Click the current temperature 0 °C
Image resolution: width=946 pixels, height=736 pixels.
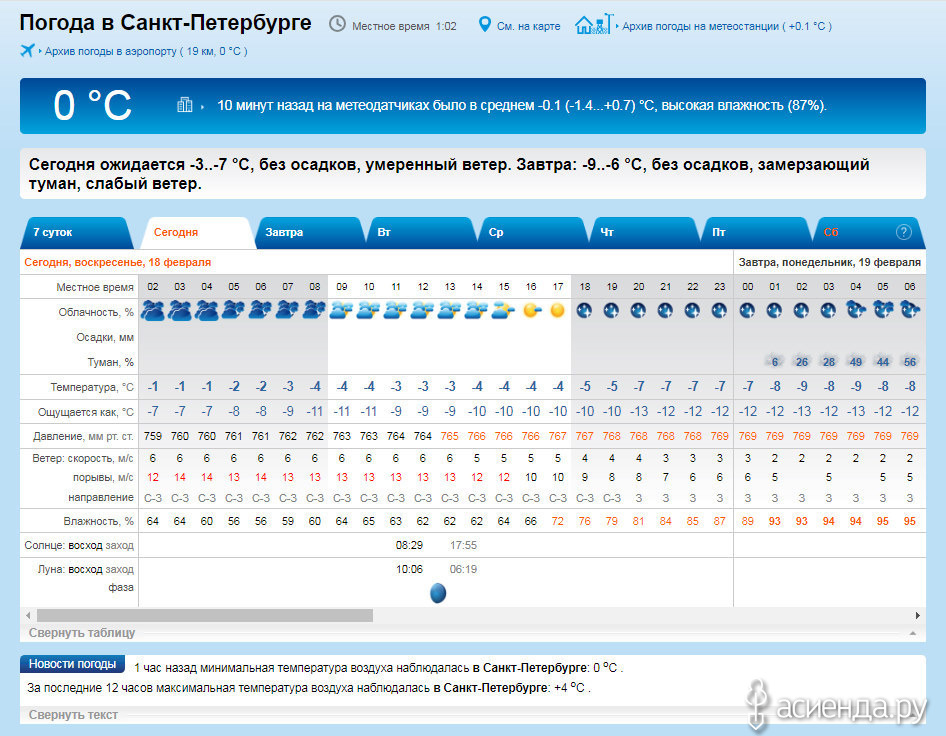[x=92, y=106]
